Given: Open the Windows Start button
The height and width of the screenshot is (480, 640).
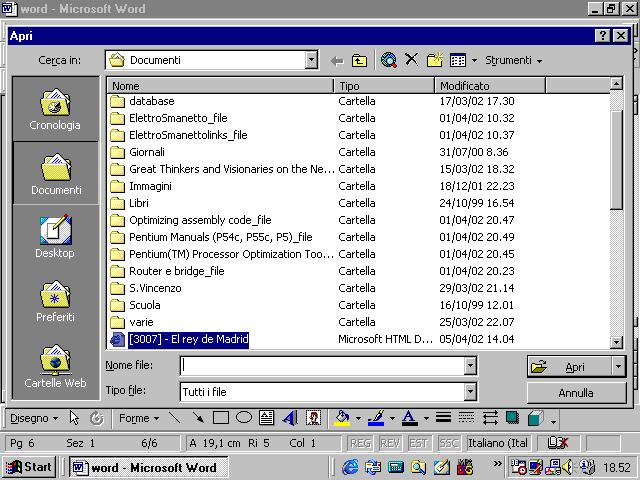Looking at the screenshot, I should 29,467.
